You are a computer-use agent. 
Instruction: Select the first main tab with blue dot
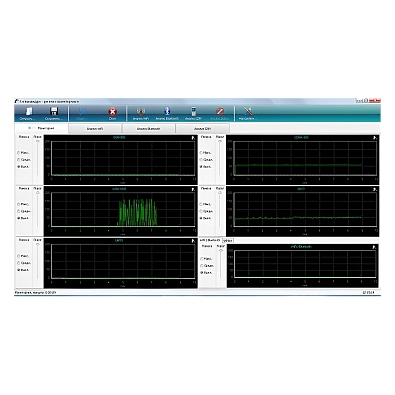point(42,128)
